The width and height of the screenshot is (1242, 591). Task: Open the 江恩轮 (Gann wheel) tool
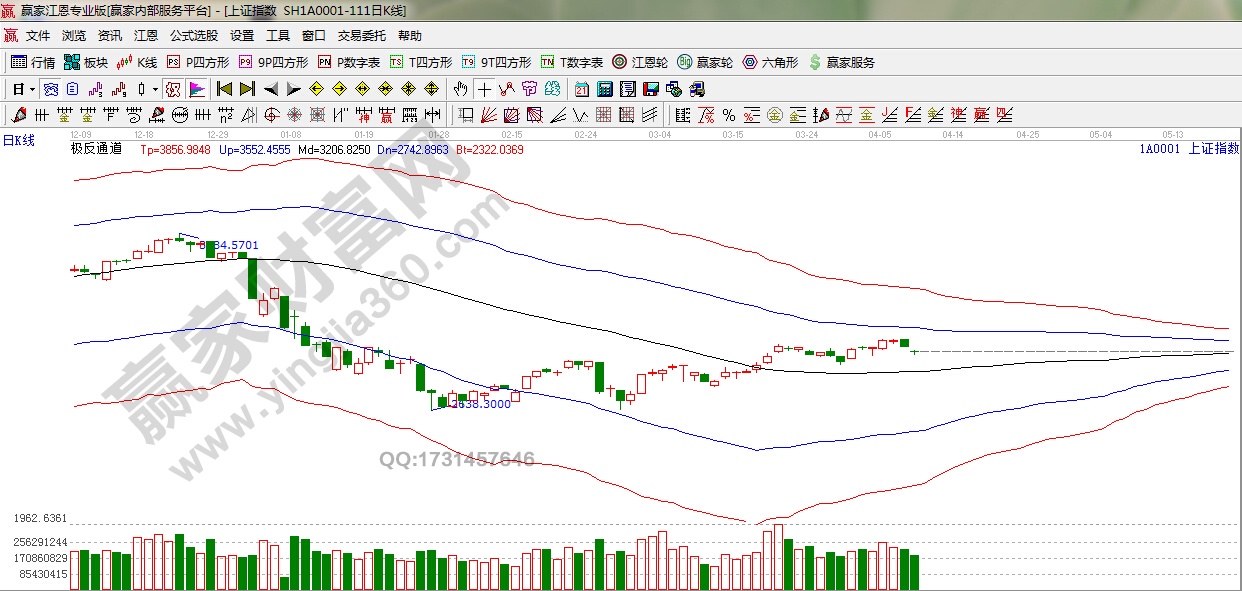click(x=640, y=62)
